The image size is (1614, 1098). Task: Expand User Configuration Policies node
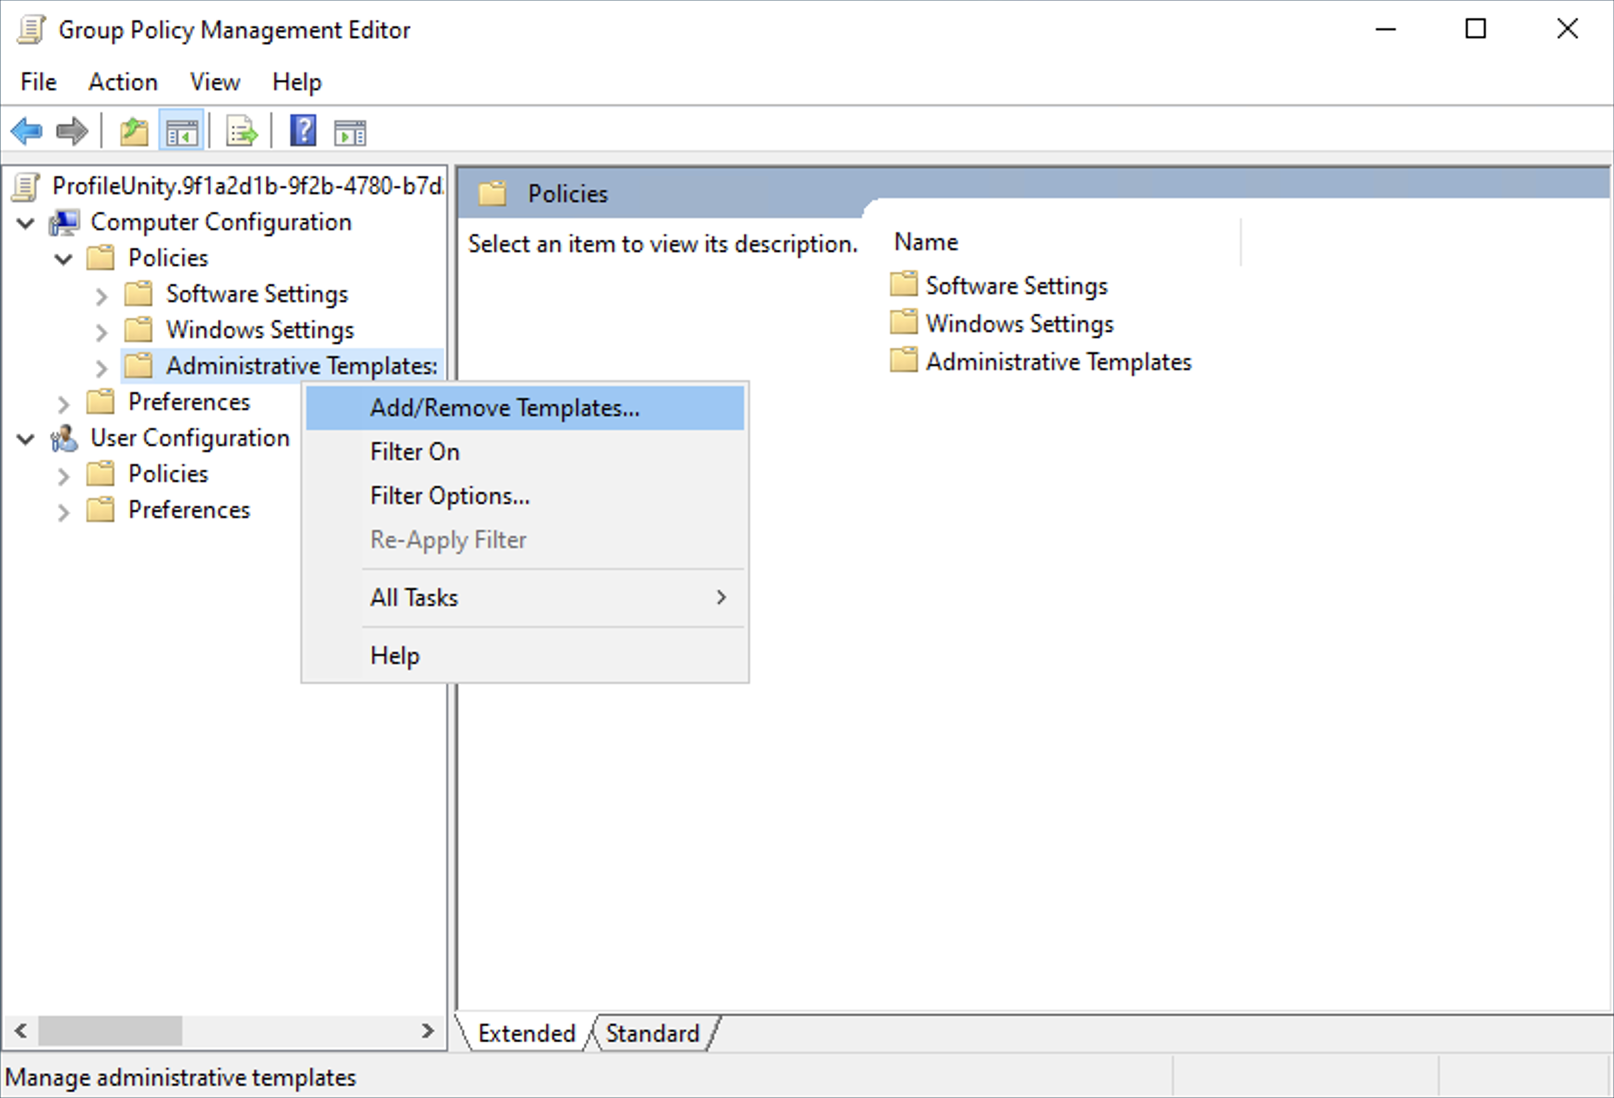click(63, 475)
